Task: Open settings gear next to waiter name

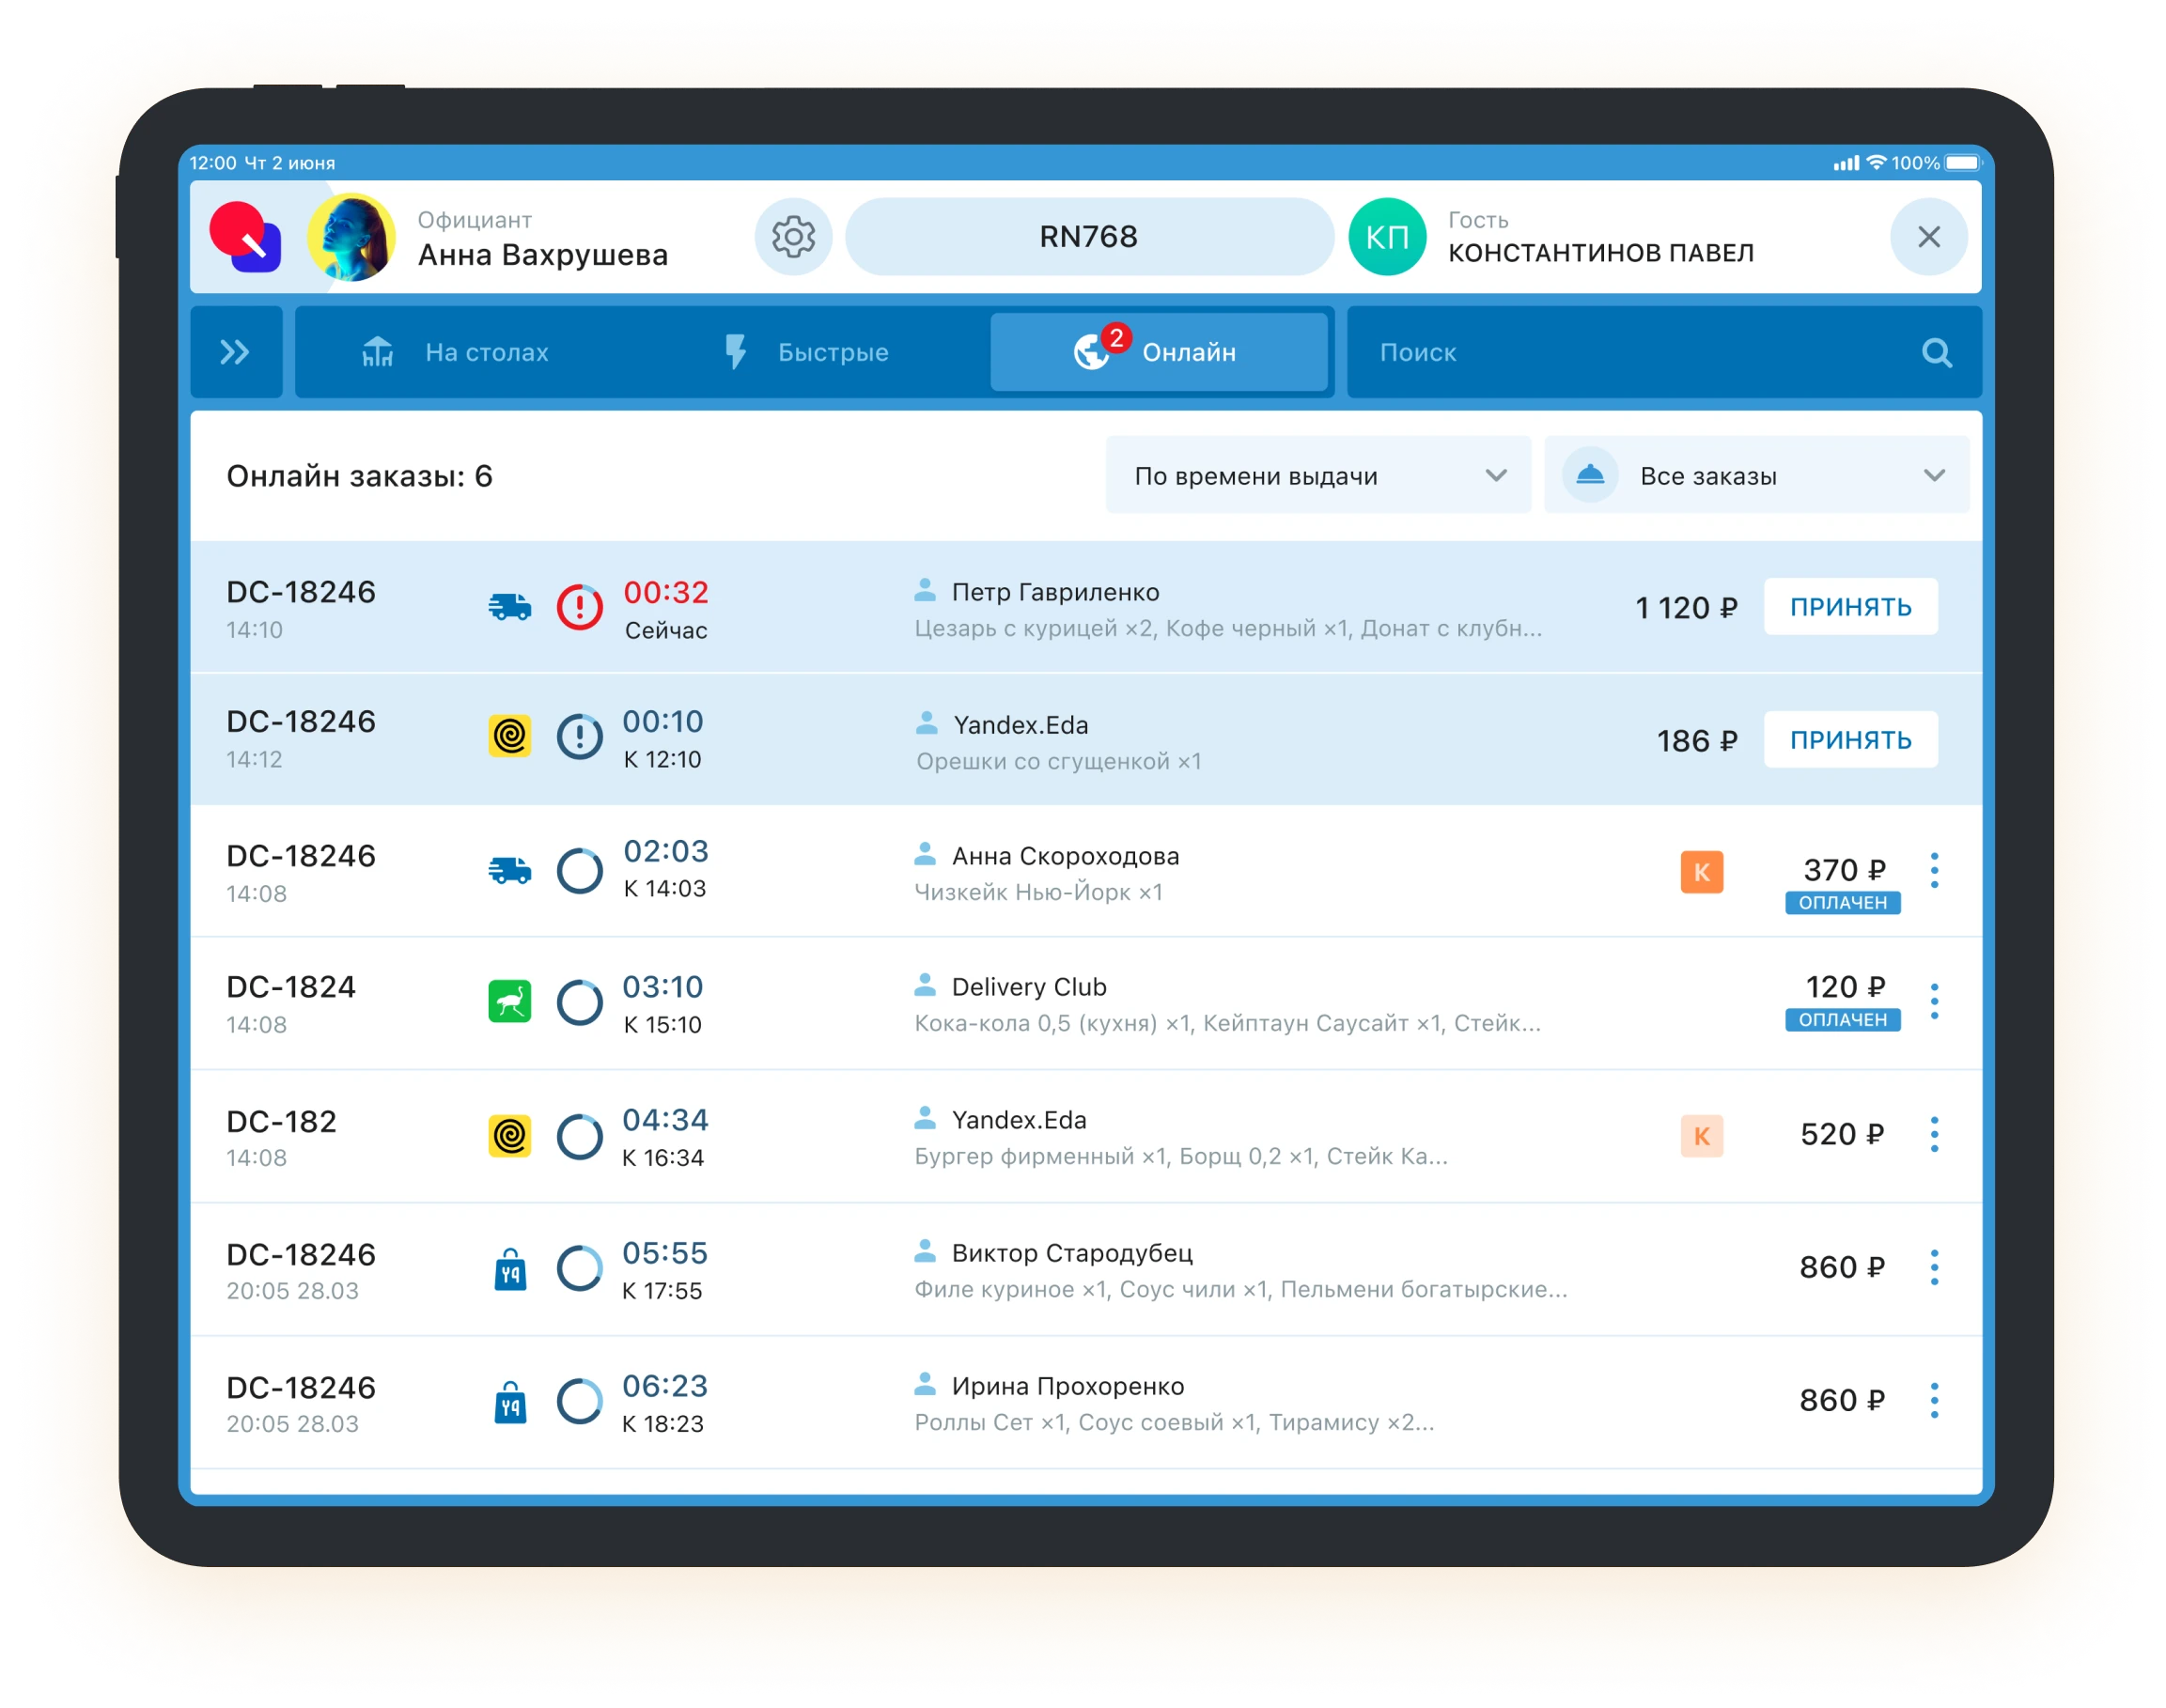Action: (793, 237)
